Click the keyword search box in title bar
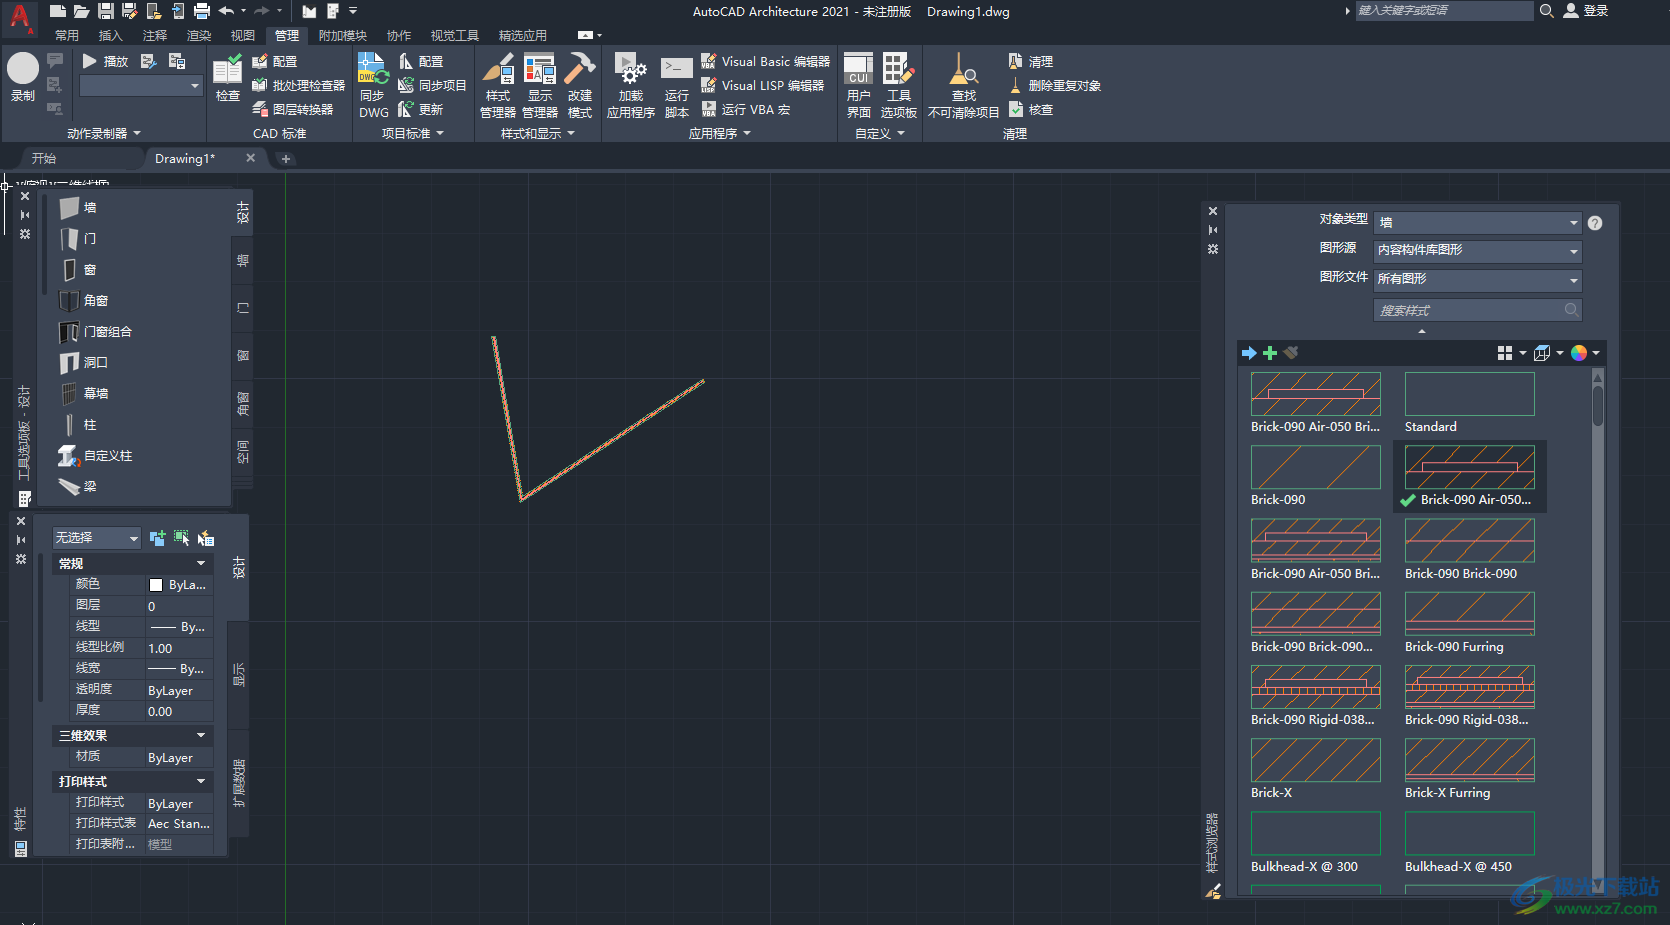 (1444, 11)
